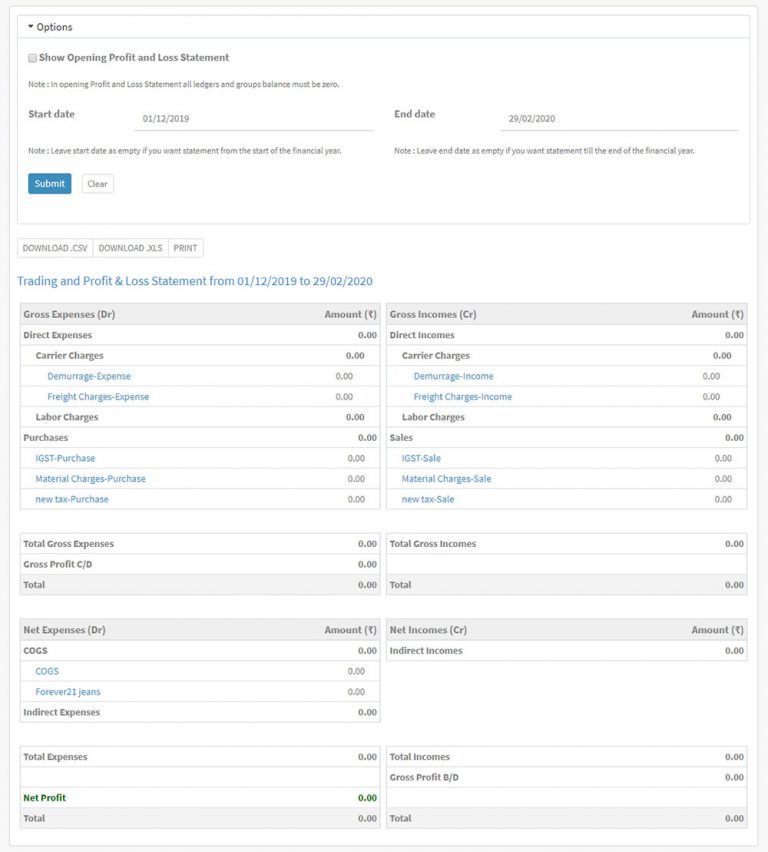Viewport: 768px width, 852px height.
Task: Download the statement as XLS
Action: 128,247
